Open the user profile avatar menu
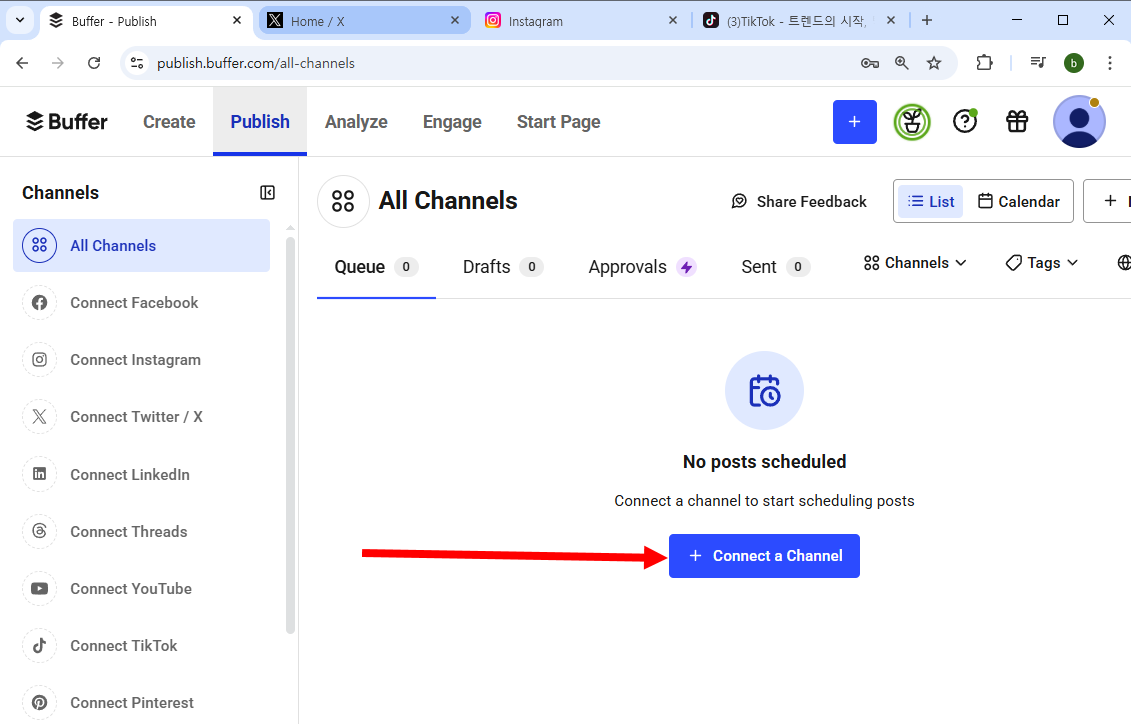1131x724 pixels. [1079, 122]
